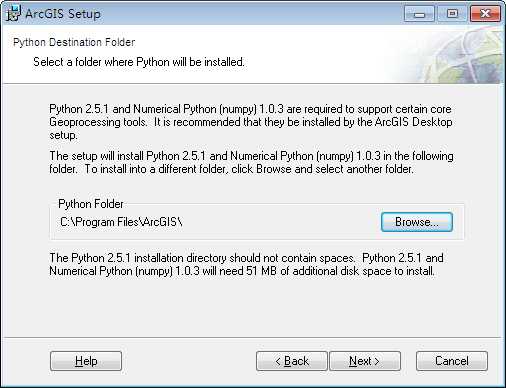Go back with the < Back button
The image size is (506, 388).
[x=292, y=361]
